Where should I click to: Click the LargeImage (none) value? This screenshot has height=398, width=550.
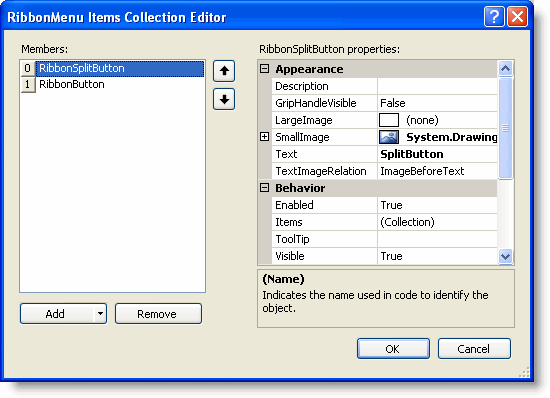click(x=422, y=120)
